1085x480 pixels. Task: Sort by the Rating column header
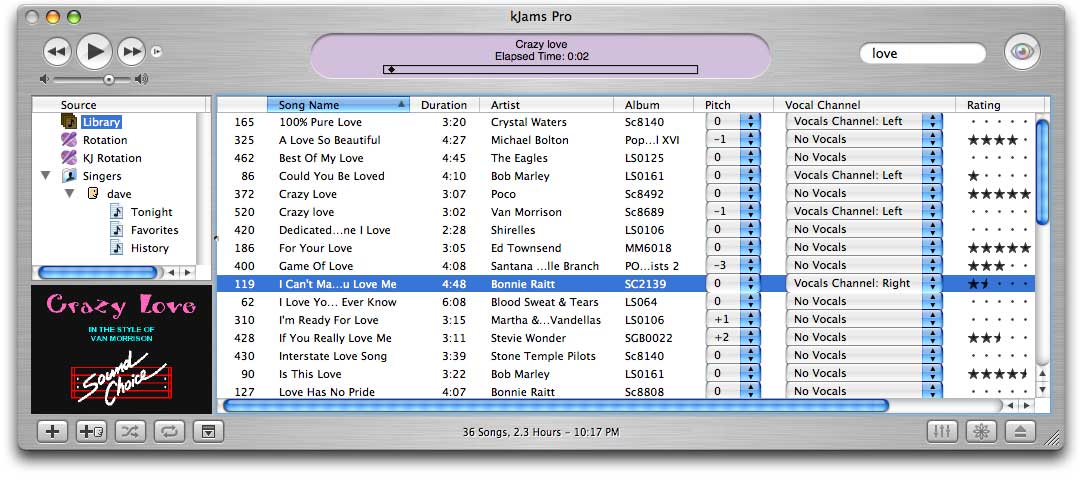click(1000, 104)
